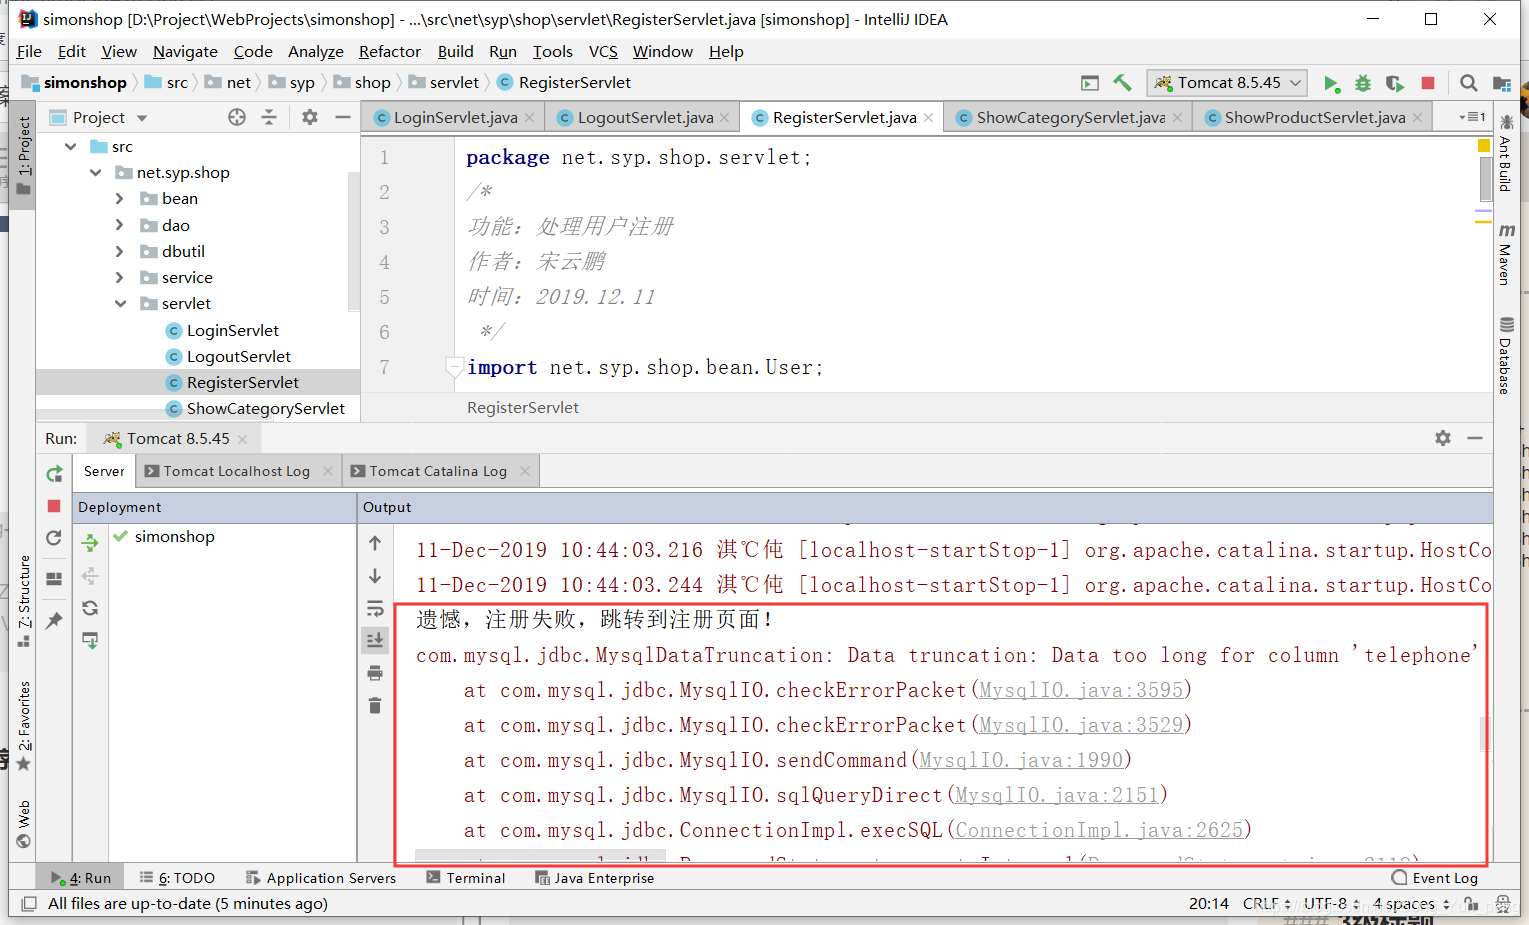This screenshot has height=925, width=1529.
Task: Select LogoutServlet in project tree
Action: point(238,357)
